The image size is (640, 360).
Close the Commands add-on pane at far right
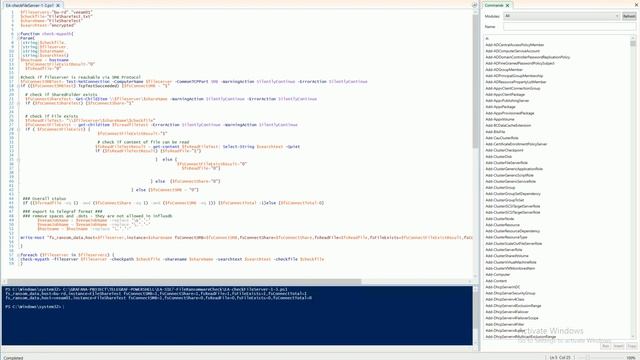tap(636, 5)
